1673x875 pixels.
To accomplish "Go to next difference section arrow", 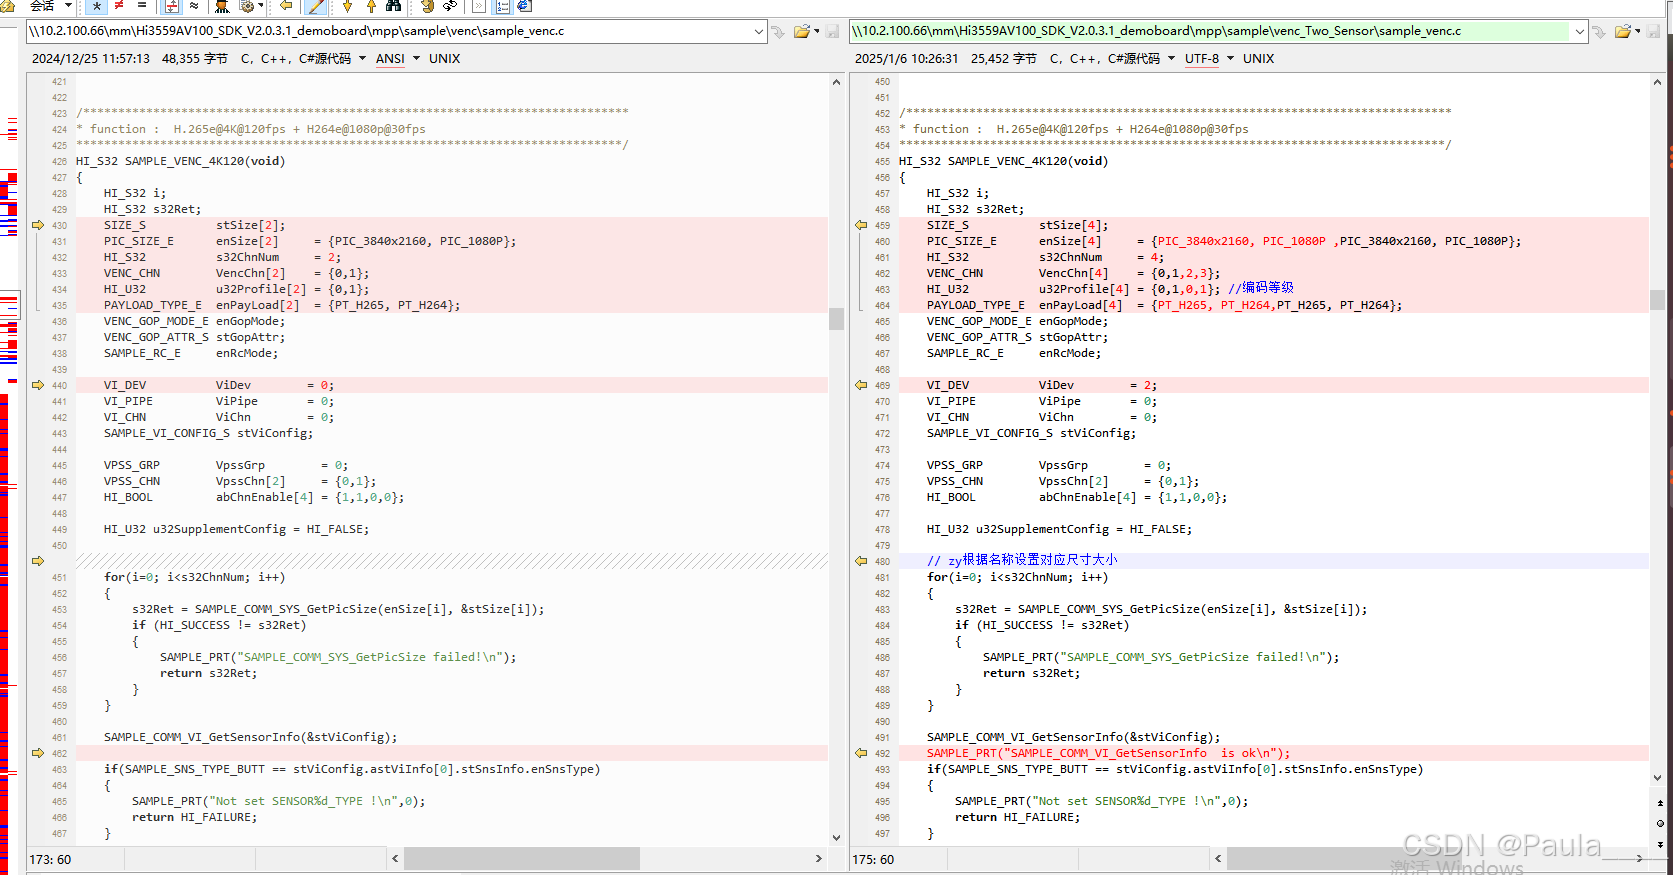I will 347,6.
